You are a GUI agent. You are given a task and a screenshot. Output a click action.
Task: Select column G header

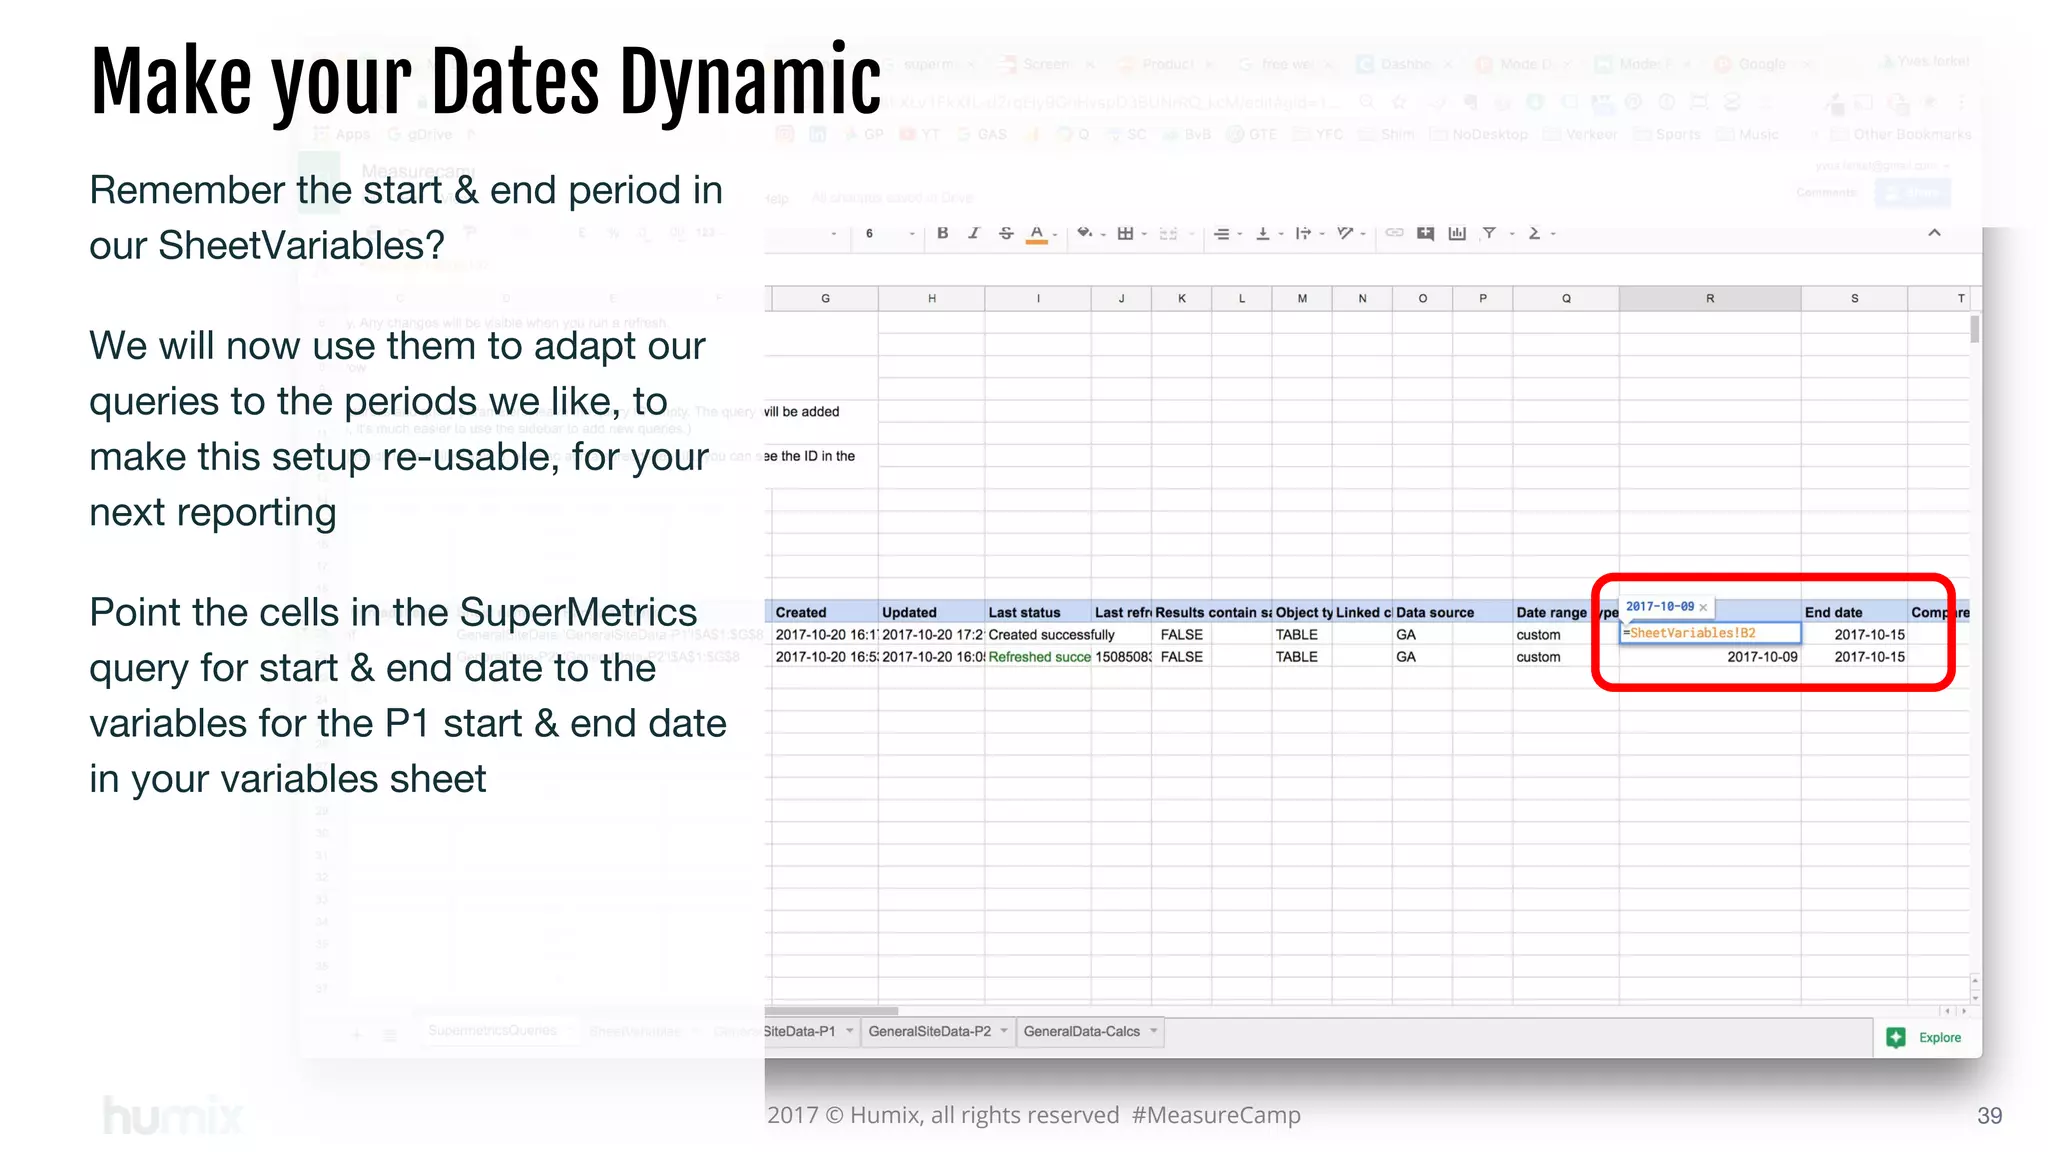point(825,298)
